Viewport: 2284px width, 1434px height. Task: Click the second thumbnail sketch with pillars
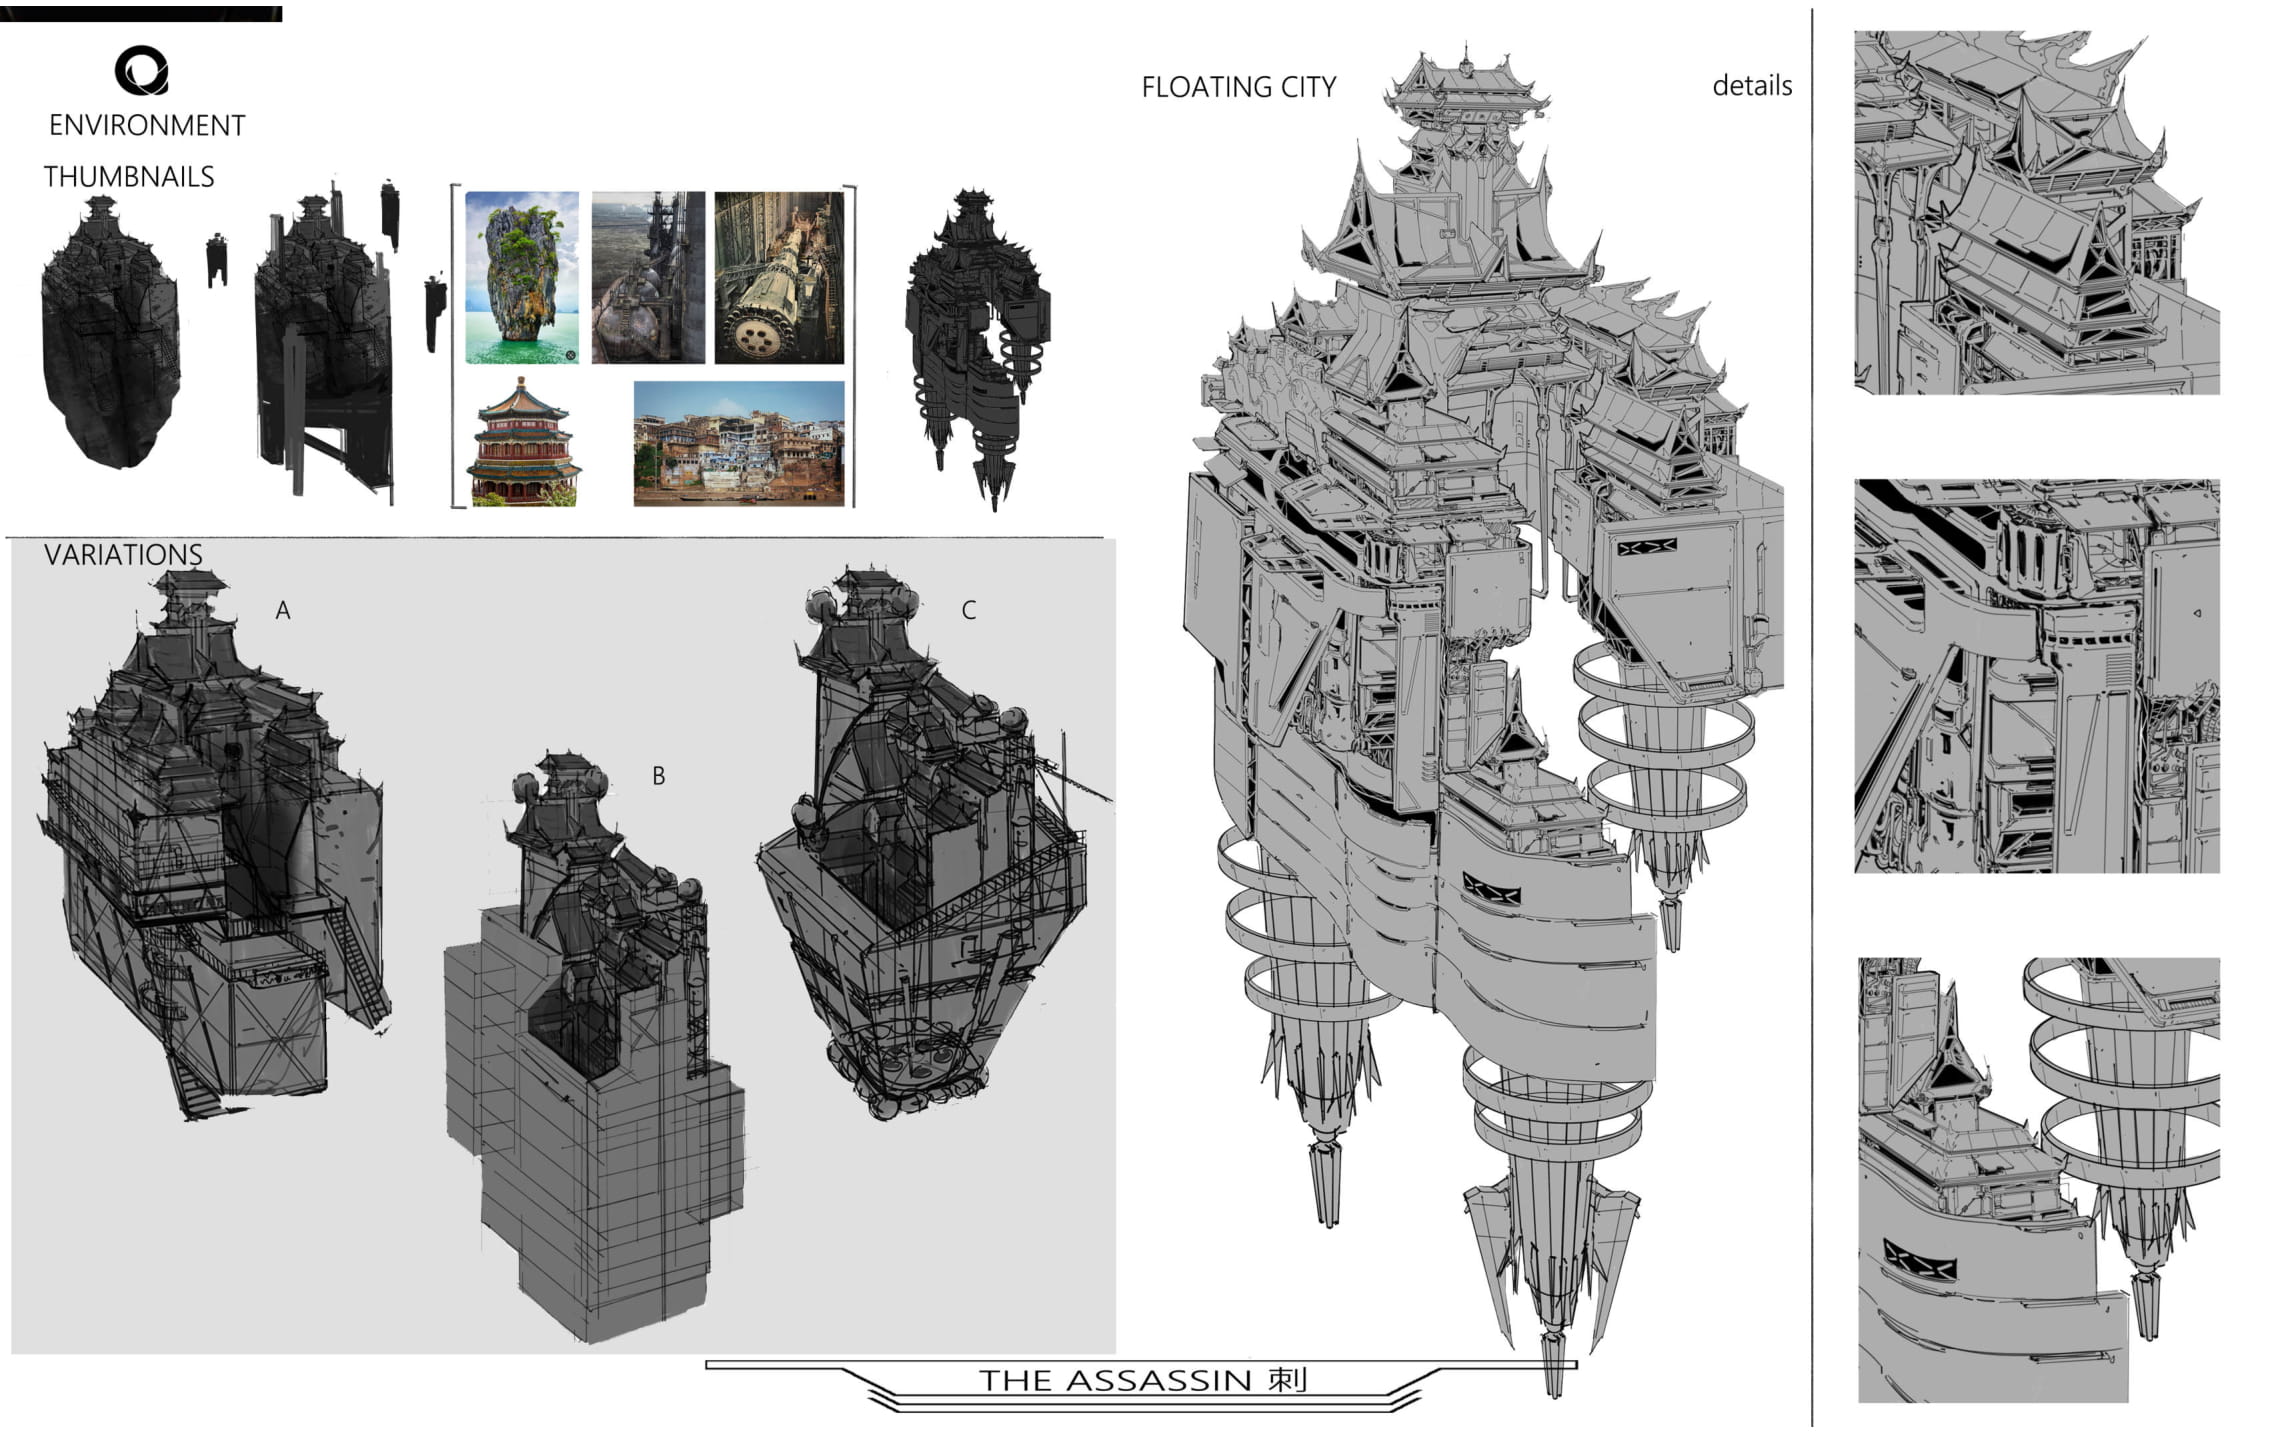point(323,345)
